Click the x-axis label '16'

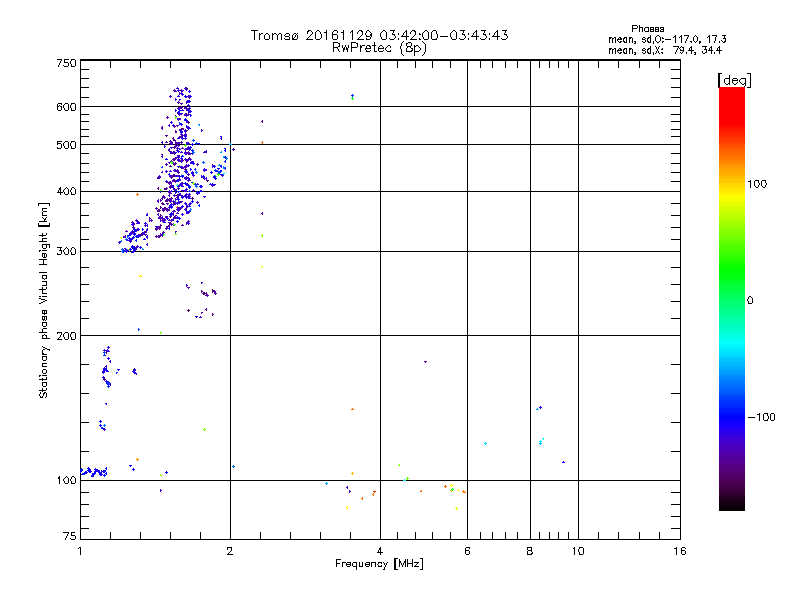(680, 551)
